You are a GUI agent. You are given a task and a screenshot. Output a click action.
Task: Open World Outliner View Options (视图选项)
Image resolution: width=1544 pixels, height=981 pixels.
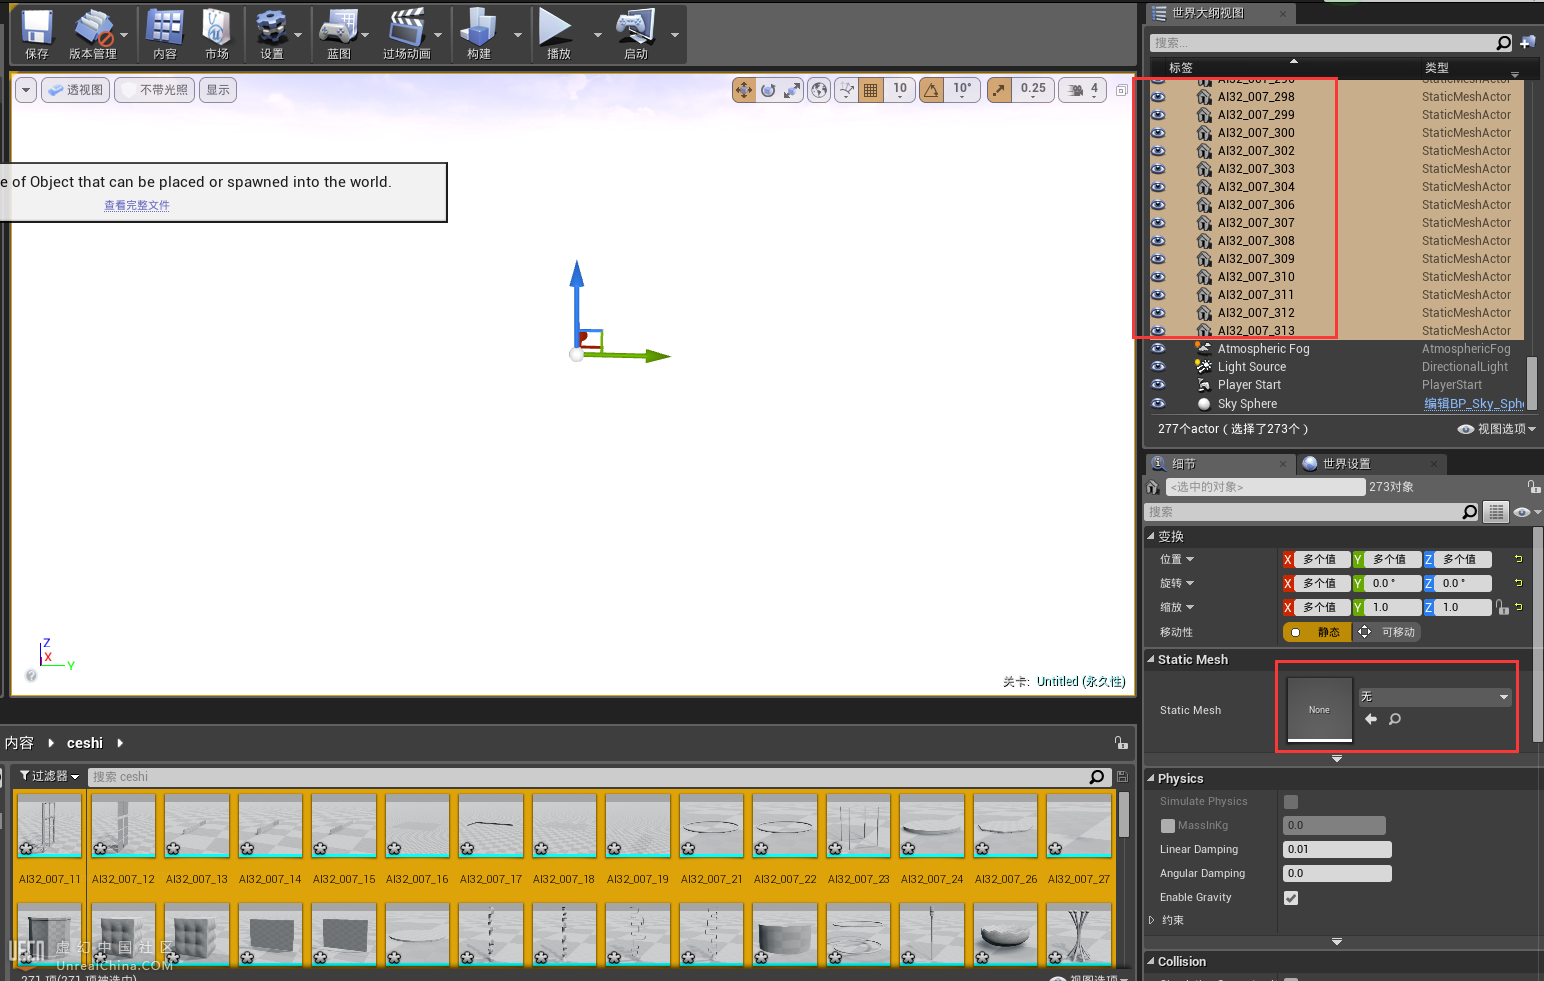(1497, 429)
